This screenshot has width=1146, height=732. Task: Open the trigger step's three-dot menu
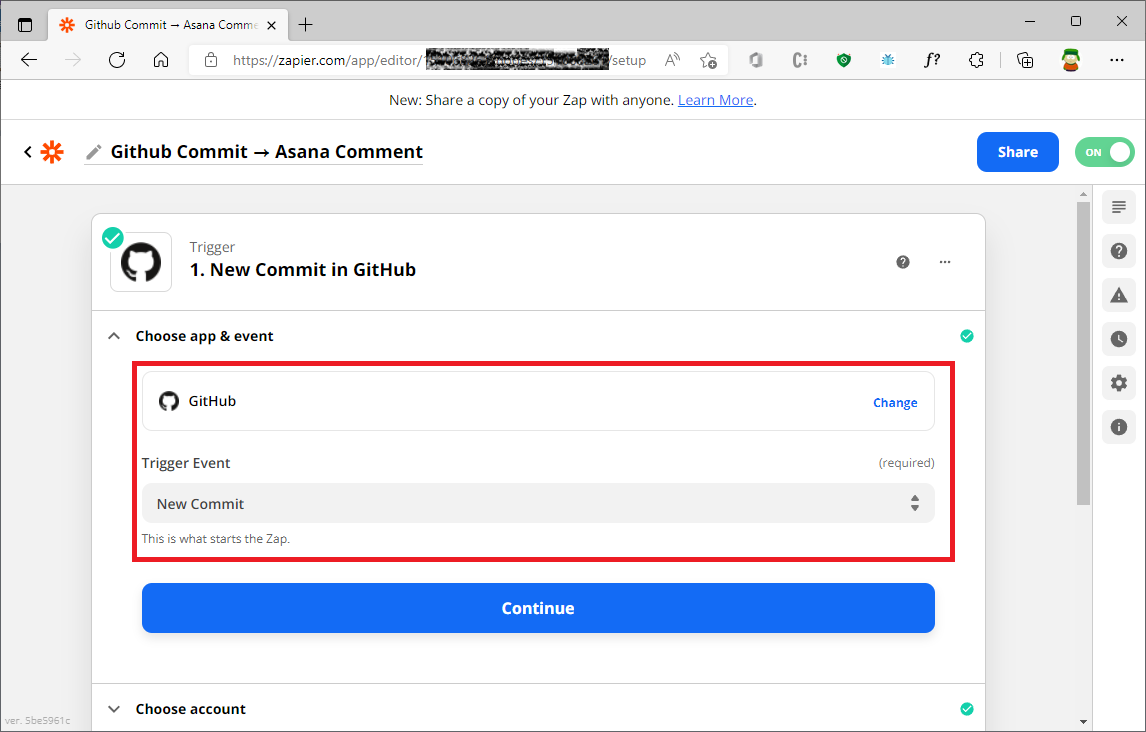[945, 262]
